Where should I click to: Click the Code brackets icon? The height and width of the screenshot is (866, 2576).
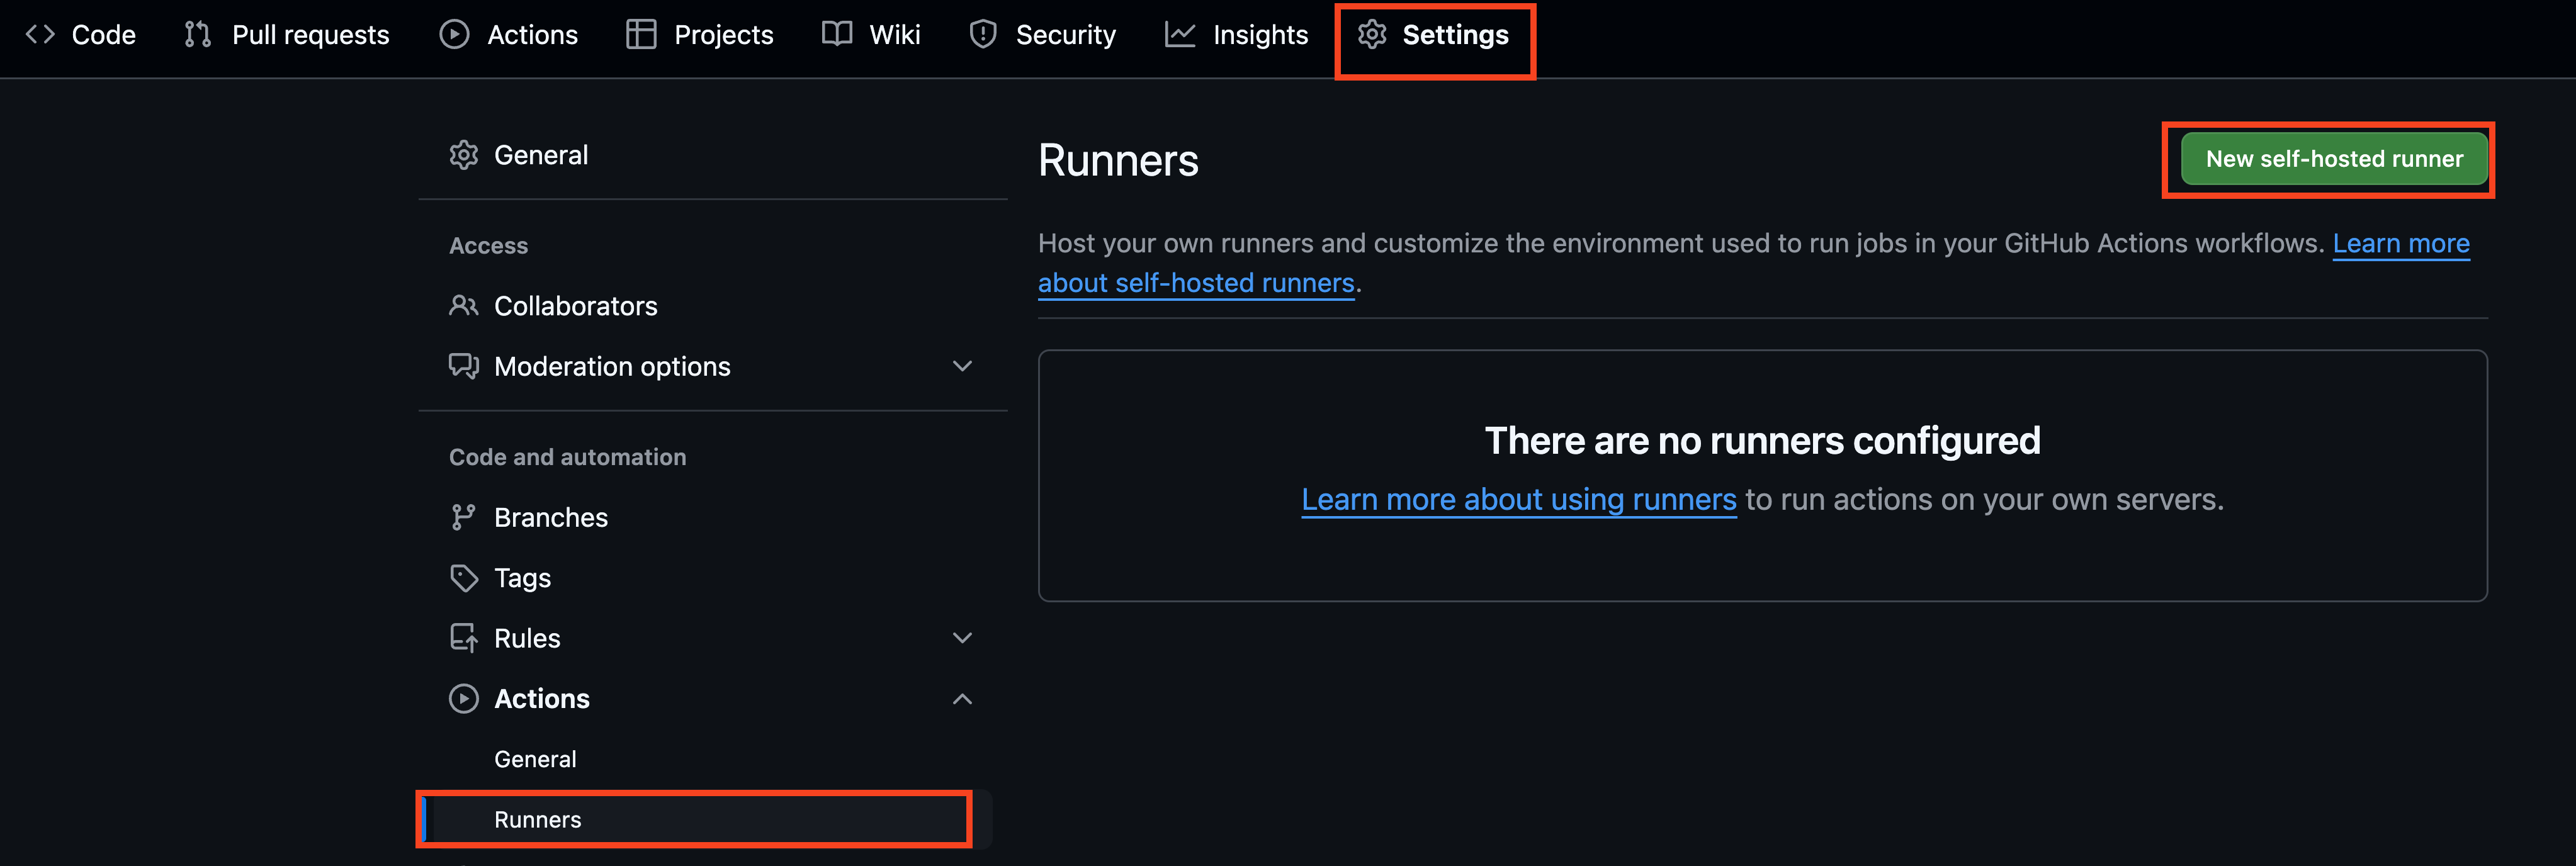40,35
